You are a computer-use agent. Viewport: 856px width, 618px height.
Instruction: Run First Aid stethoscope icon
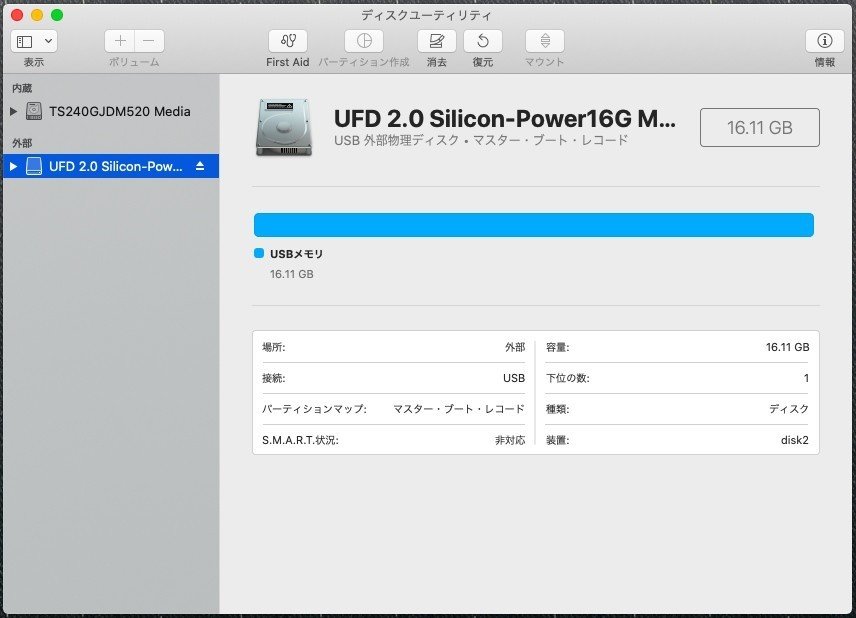coord(288,41)
